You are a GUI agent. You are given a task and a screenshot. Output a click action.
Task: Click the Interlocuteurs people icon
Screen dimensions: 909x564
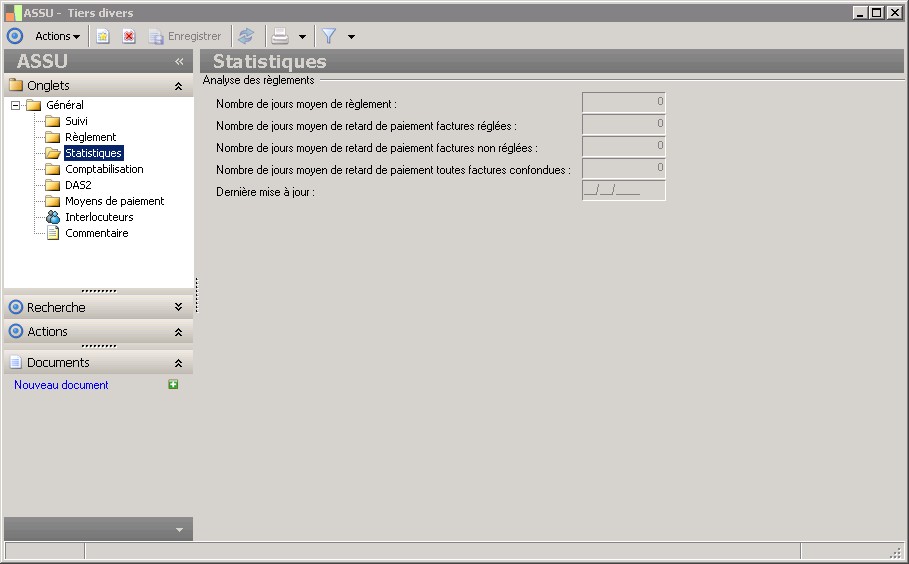(53, 217)
